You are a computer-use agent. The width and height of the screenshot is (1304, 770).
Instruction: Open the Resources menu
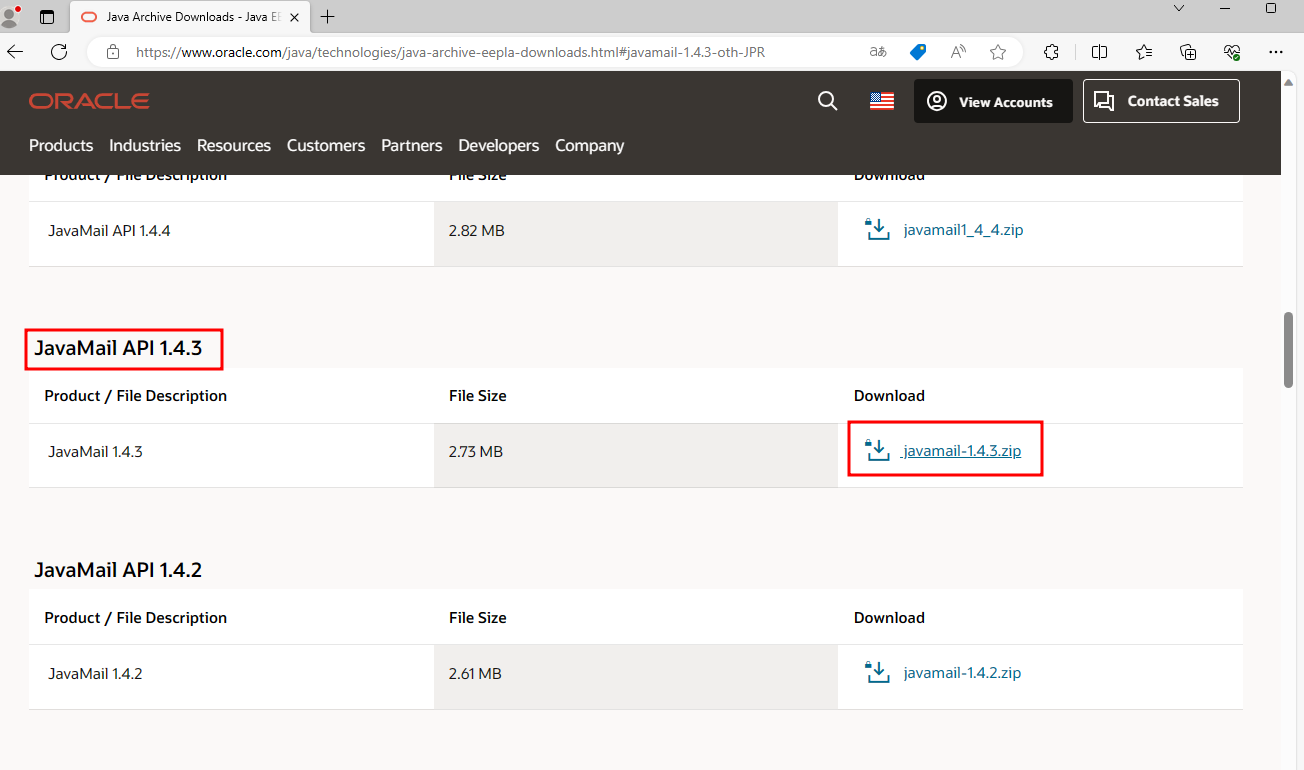pos(234,145)
